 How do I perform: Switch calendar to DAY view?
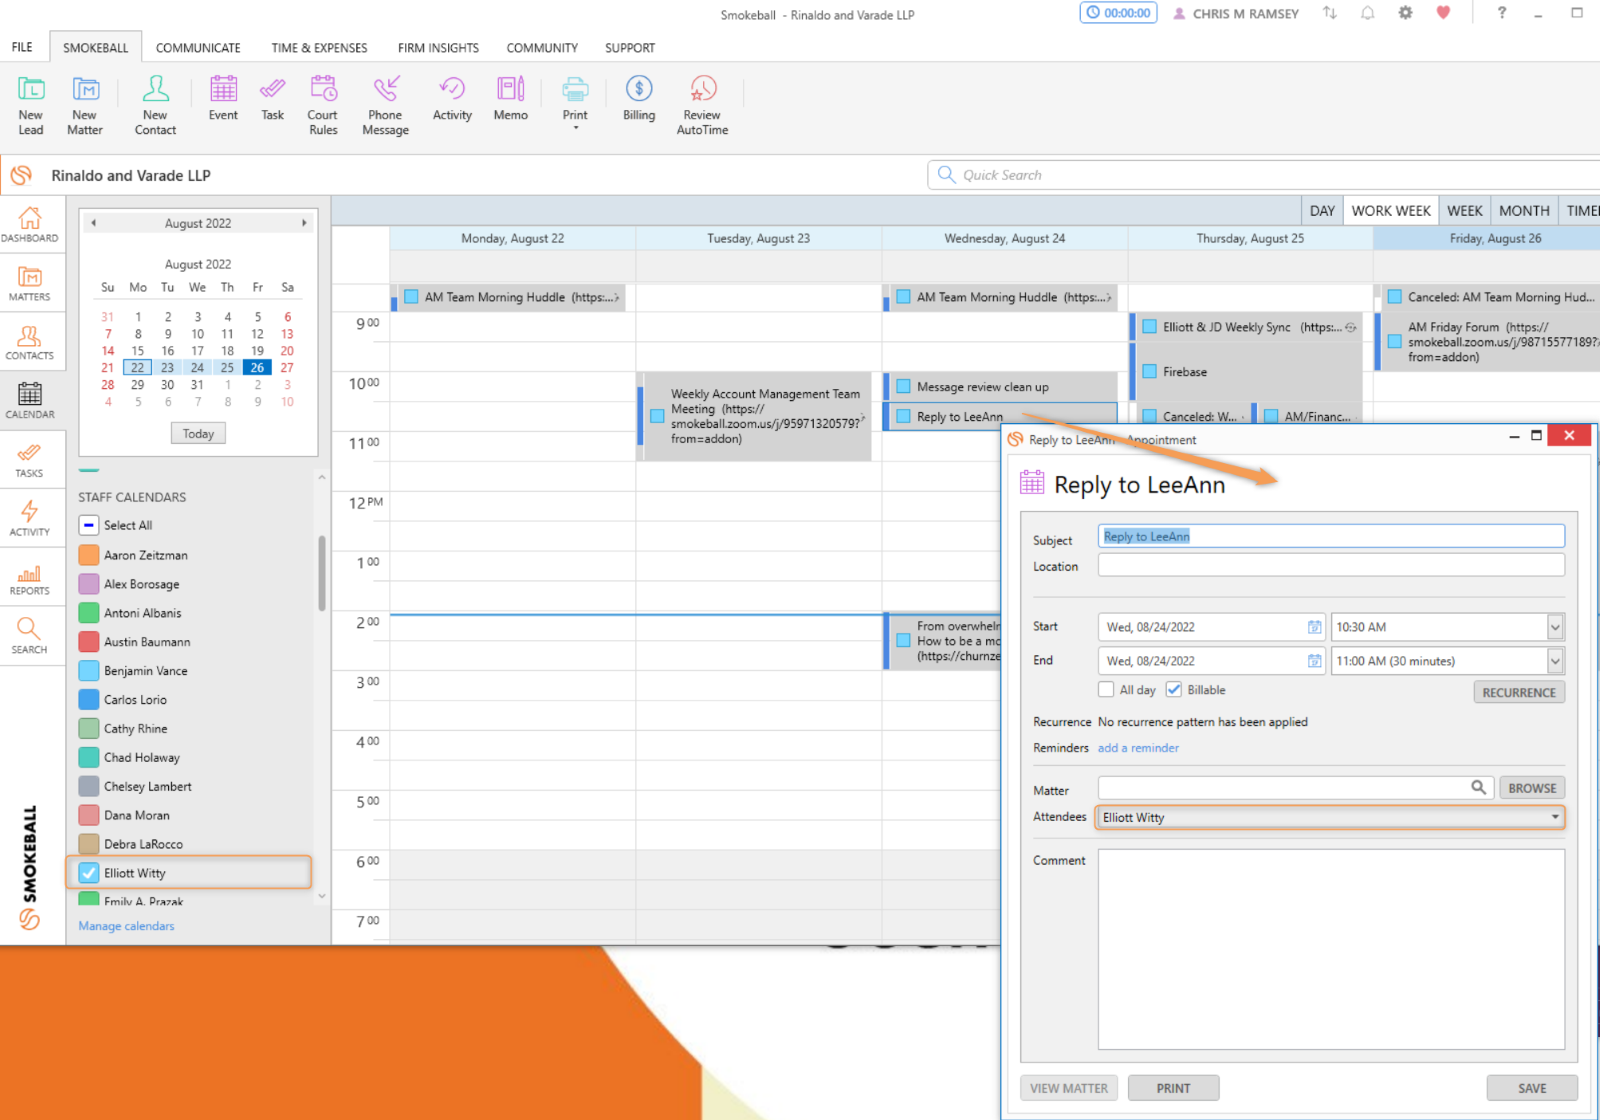(1322, 211)
